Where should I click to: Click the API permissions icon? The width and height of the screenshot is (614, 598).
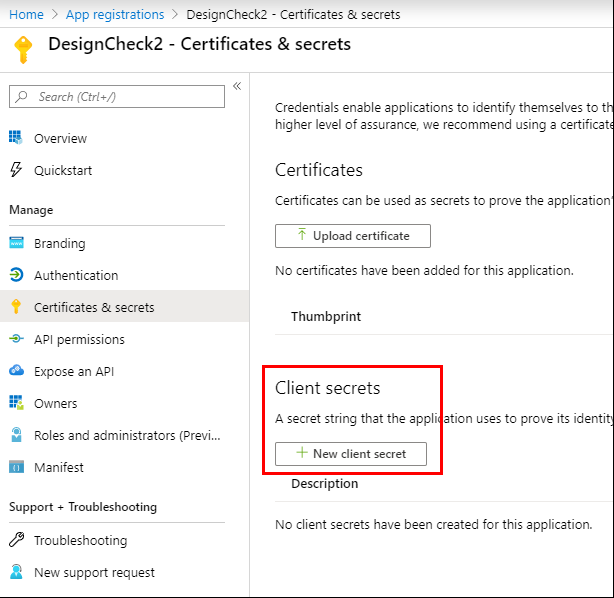coord(16,339)
